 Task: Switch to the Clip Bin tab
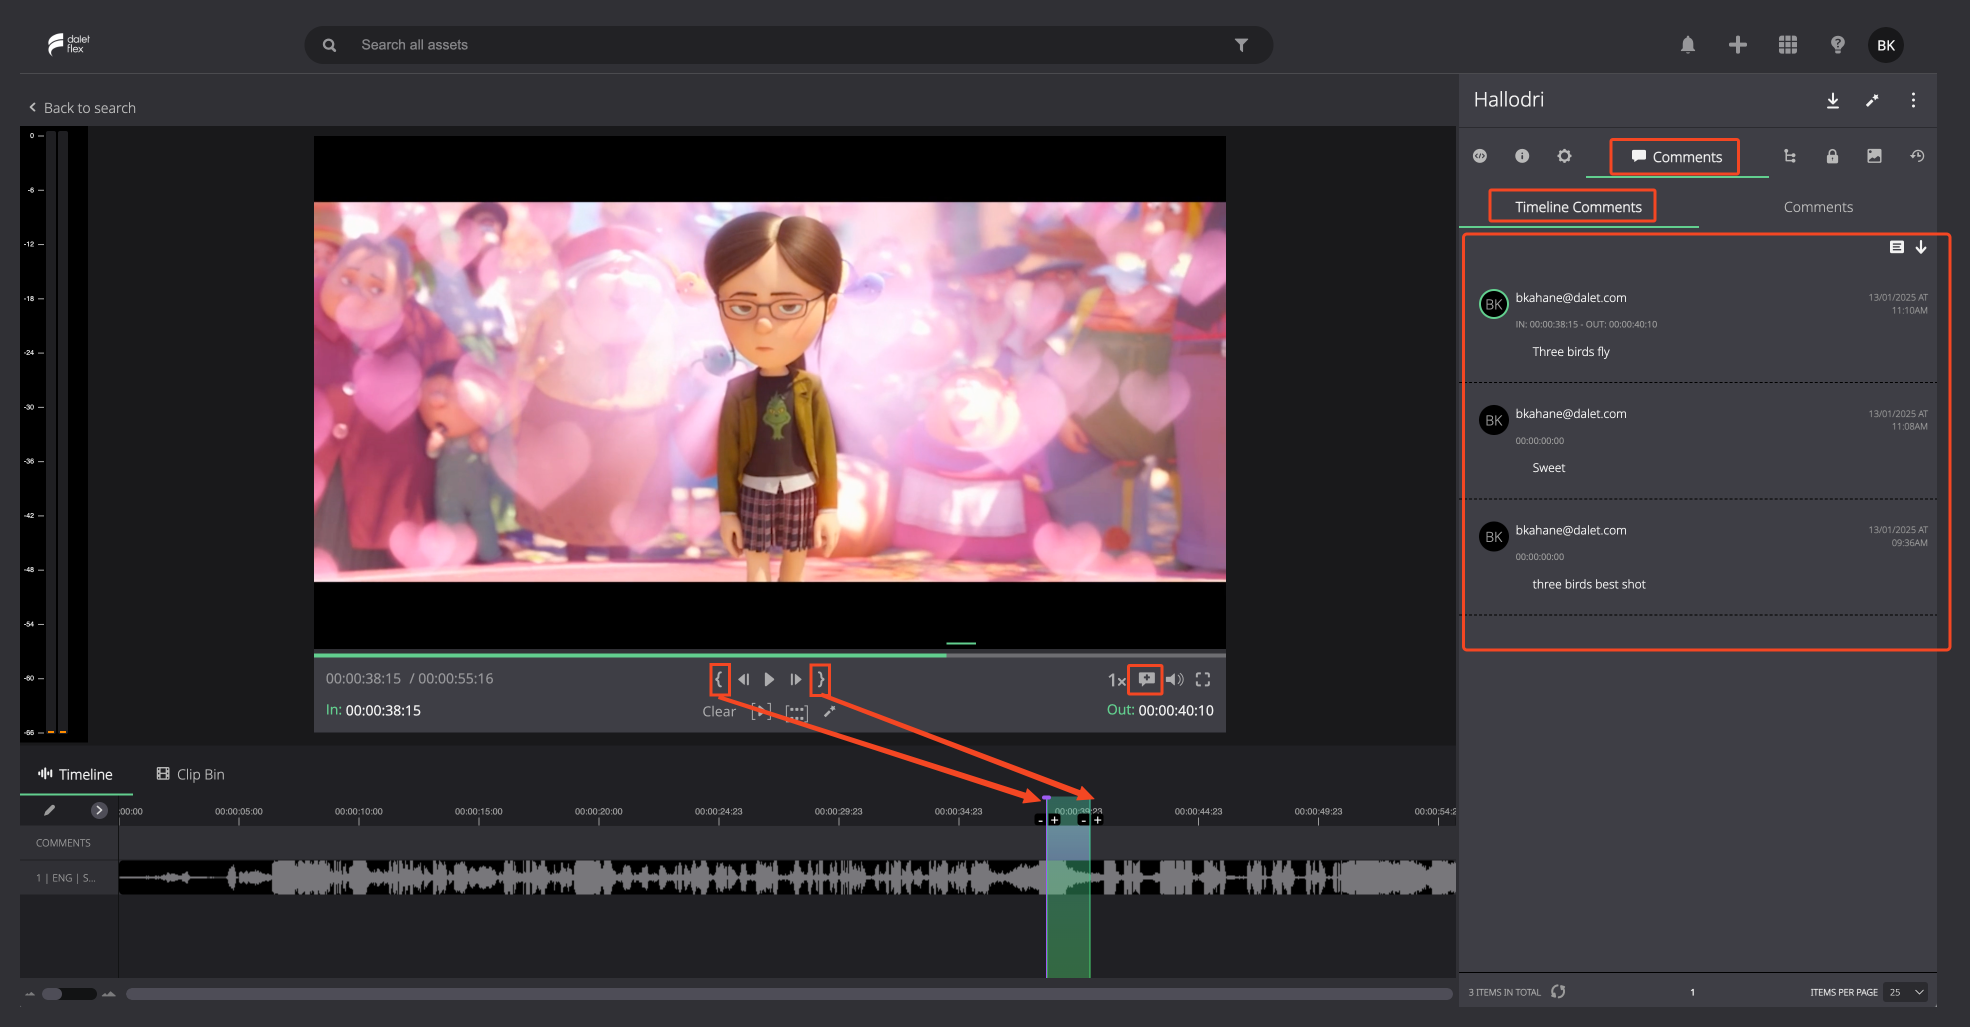[x=190, y=774]
